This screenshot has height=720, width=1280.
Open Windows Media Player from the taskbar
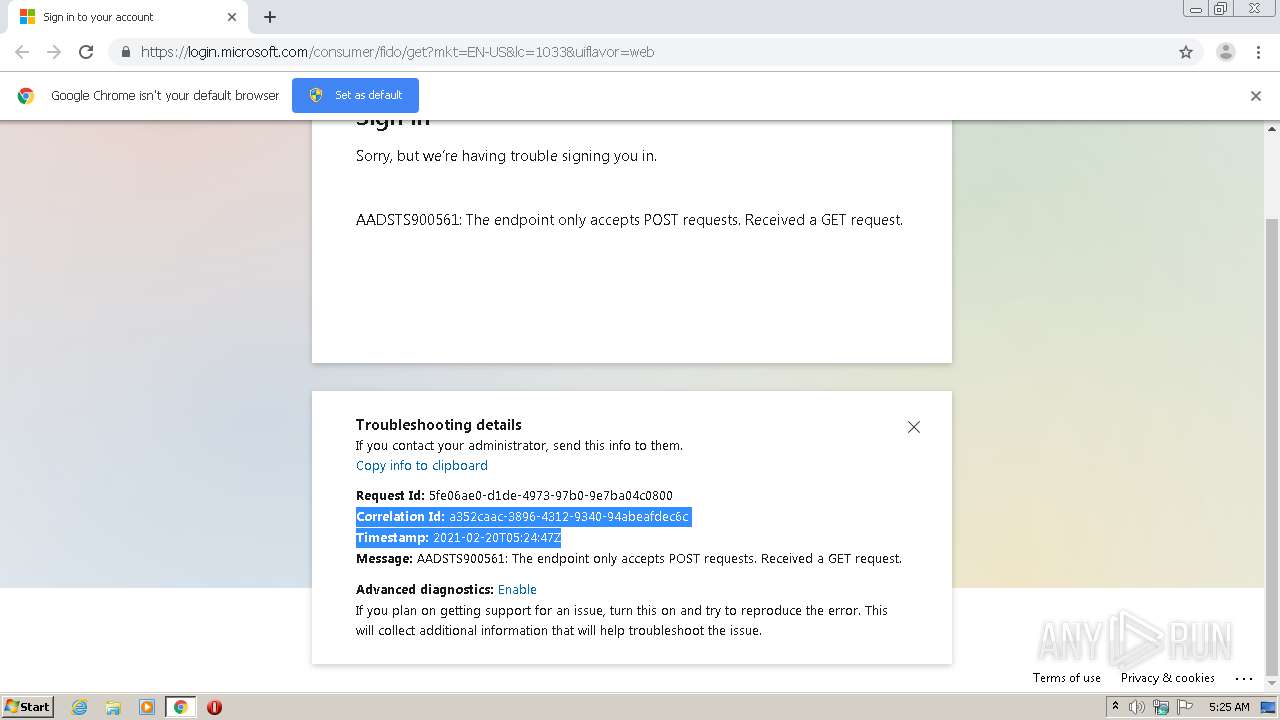click(x=147, y=707)
